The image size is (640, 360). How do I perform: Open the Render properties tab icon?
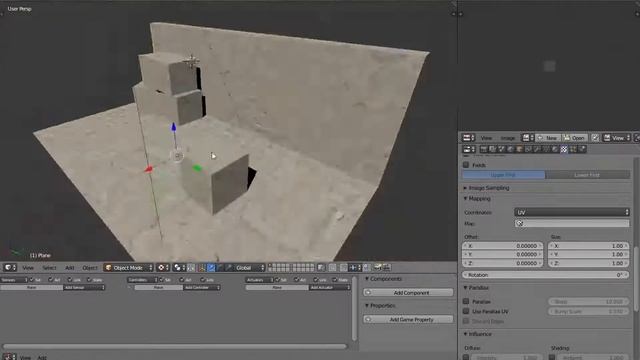(483, 149)
